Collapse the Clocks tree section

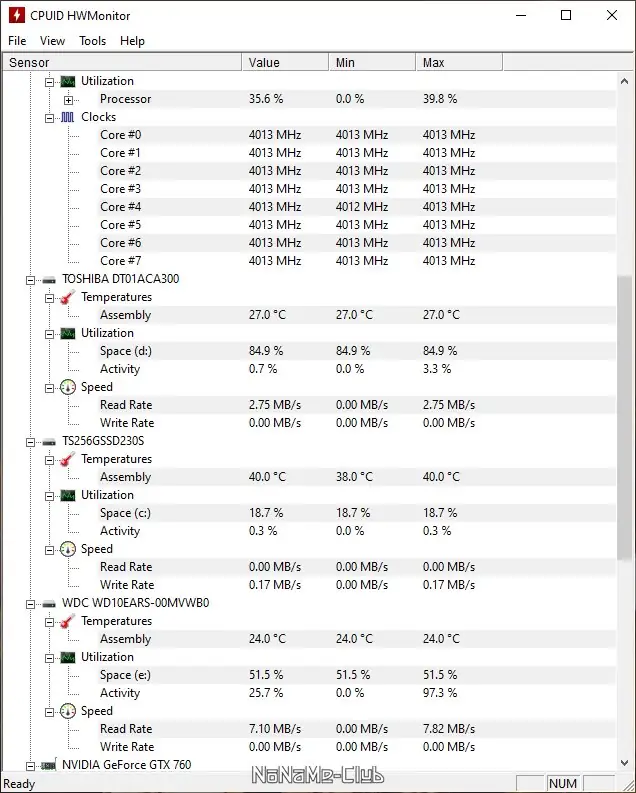click(49, 117)
